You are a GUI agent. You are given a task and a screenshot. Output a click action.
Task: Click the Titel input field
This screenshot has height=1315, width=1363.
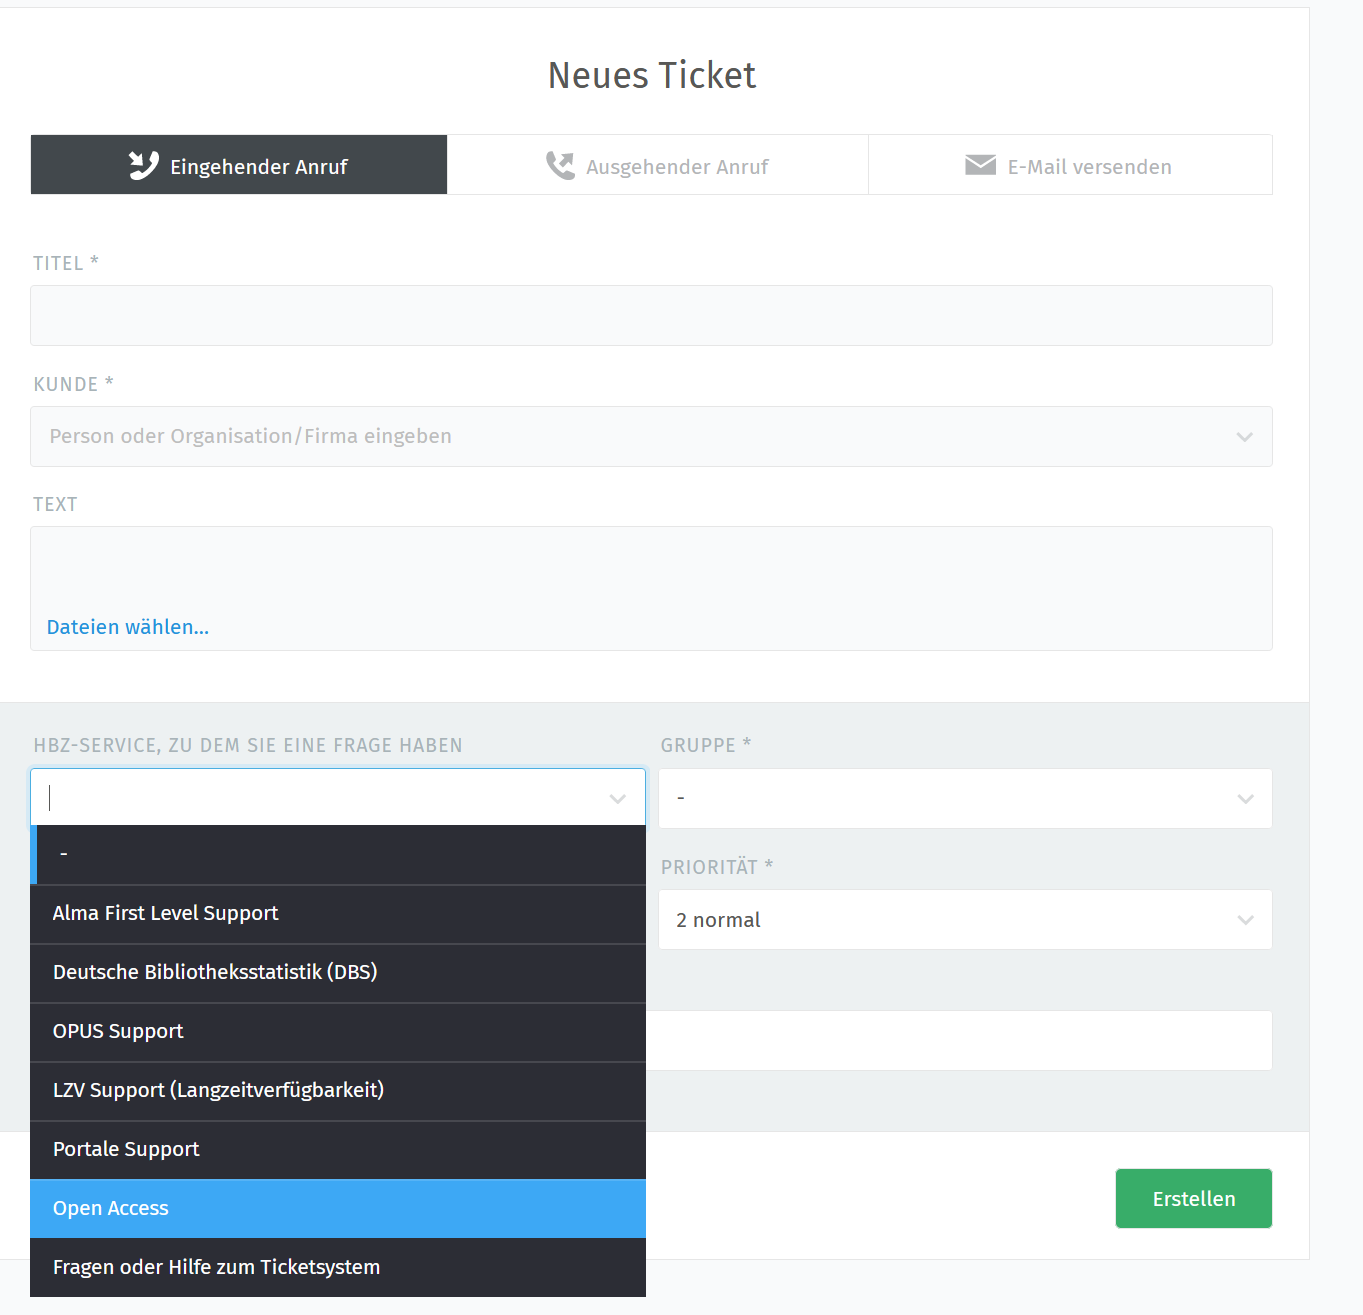point(651,316)
